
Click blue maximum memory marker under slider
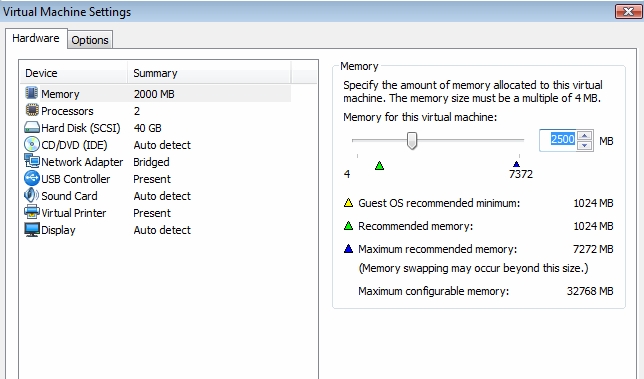tap(516, 164)
